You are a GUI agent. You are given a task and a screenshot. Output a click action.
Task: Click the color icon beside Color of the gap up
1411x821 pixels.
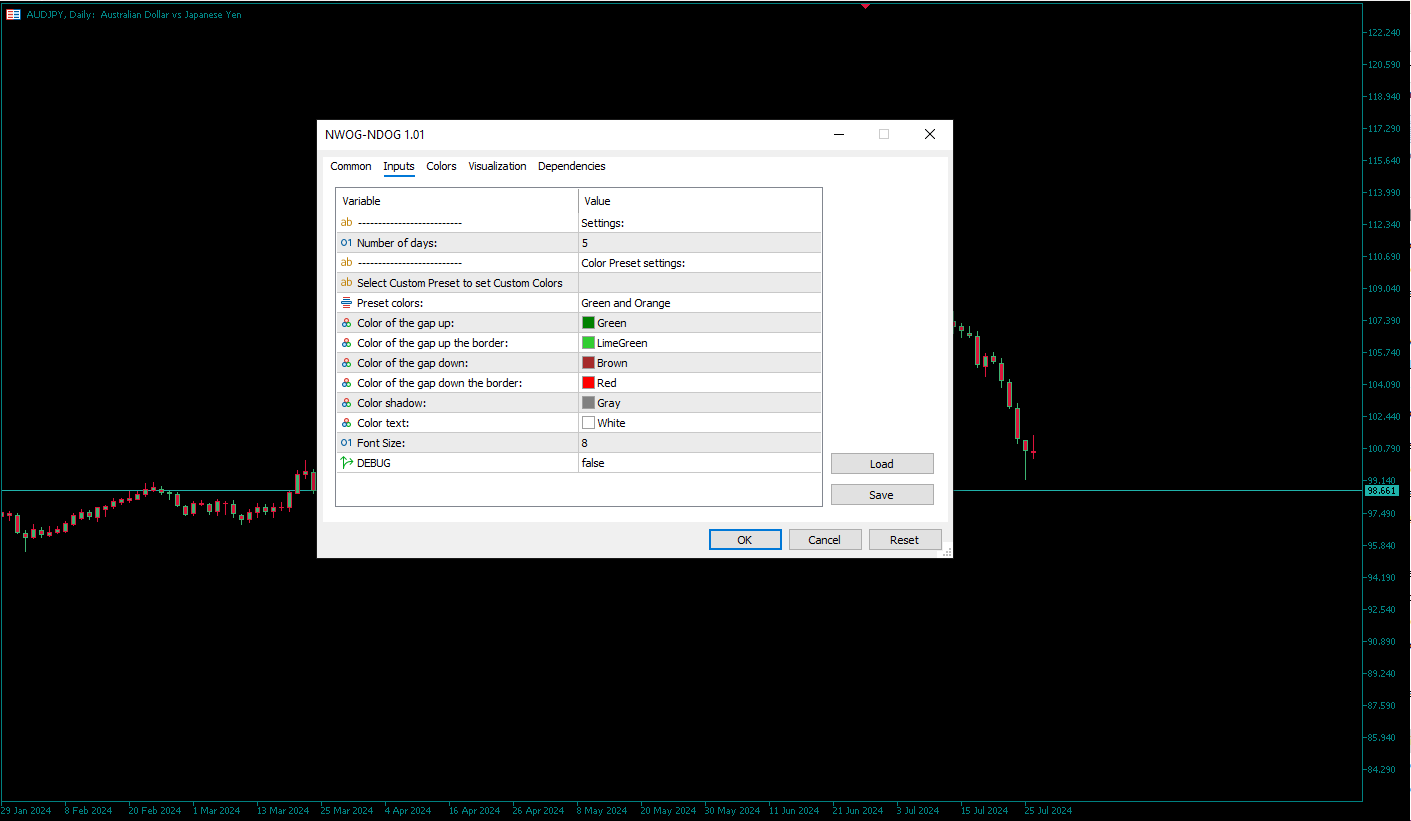tap(346, 323)
